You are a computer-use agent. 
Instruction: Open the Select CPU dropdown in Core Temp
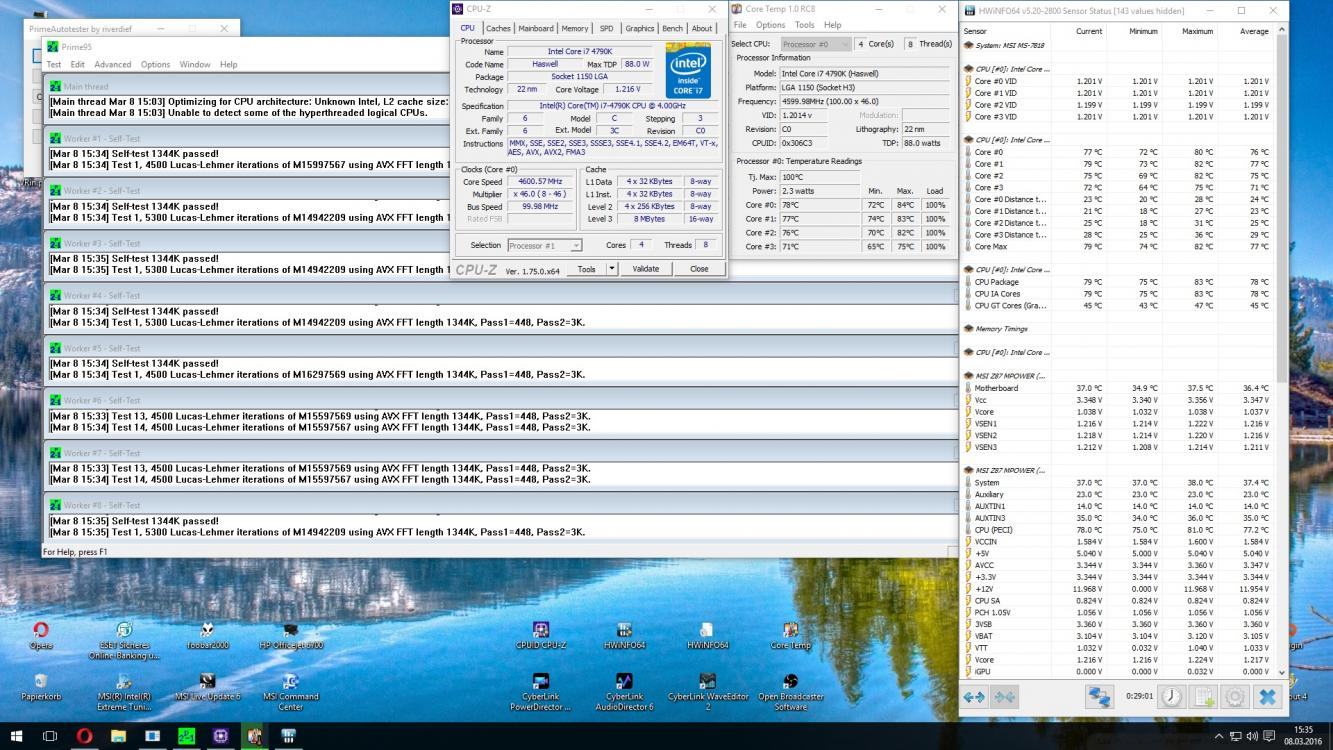coord(815,44)
